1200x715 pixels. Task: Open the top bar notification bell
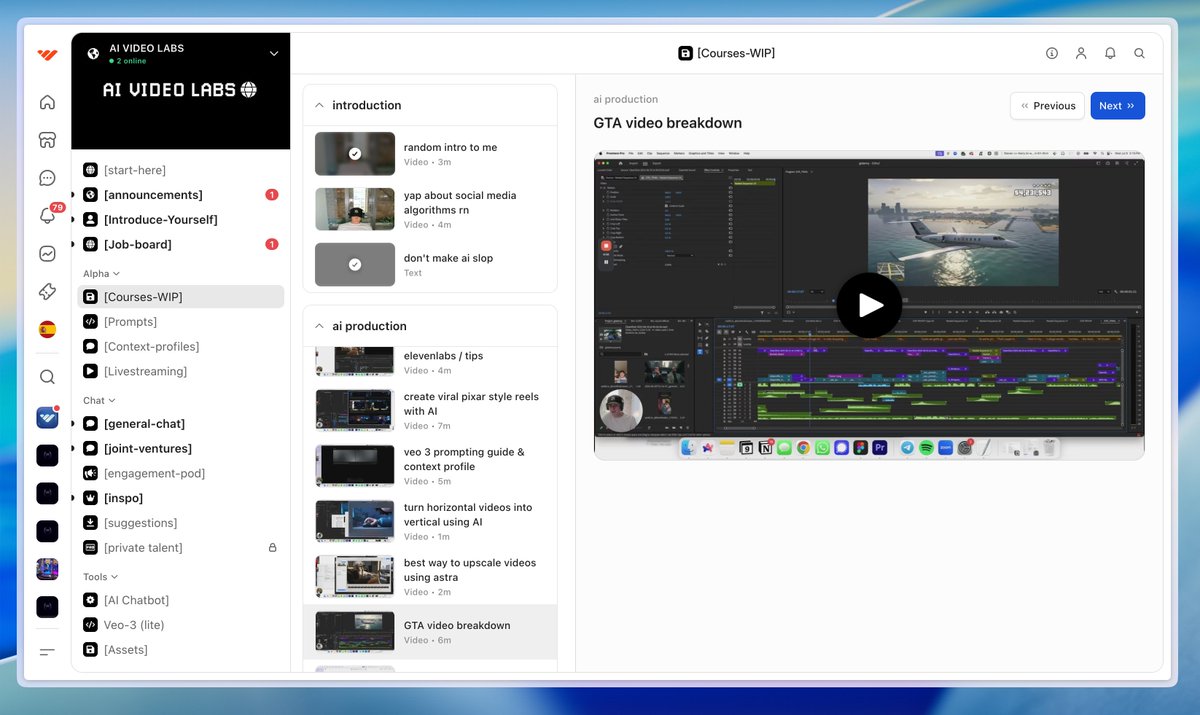[1110, 53]
